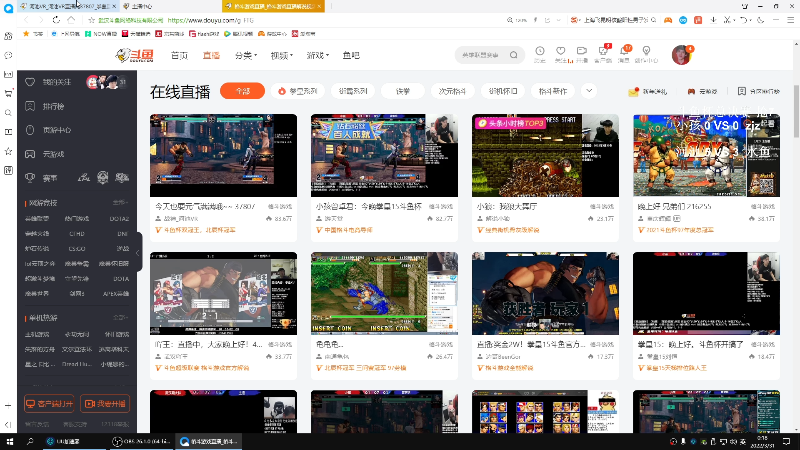Open the 获胜者 玩家1 stream thumbnail
Image resolution: width=800 pixels, height=450 pixels.
545,293
